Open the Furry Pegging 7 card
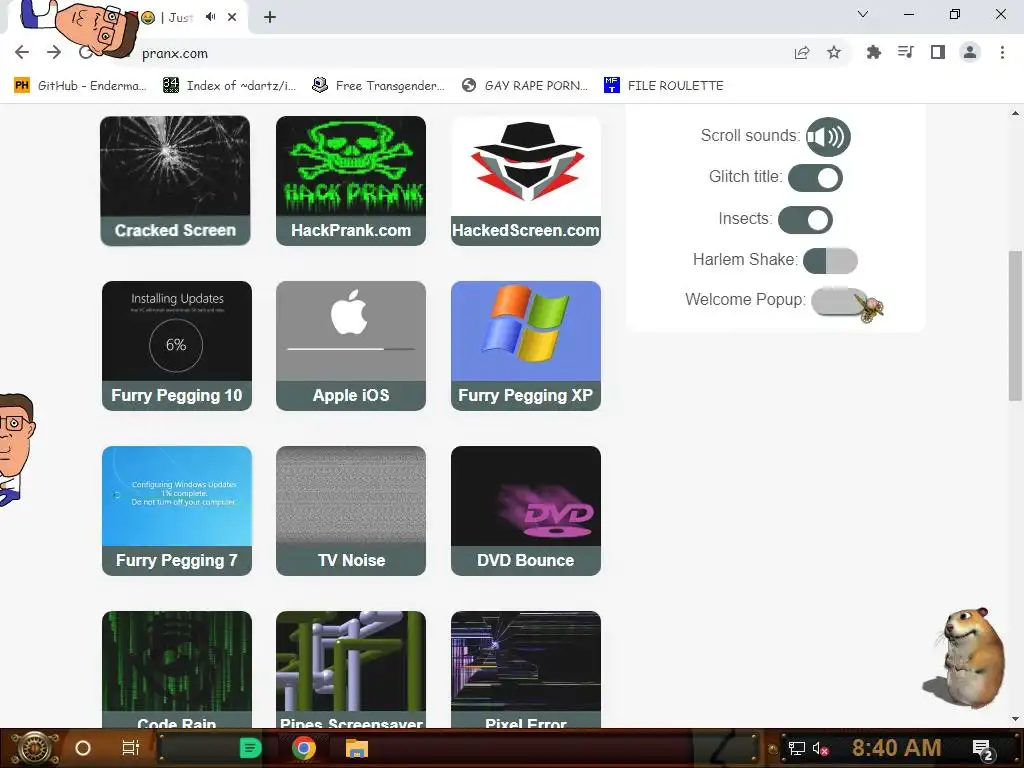The image size is (1024, 768). click(176, 511)
